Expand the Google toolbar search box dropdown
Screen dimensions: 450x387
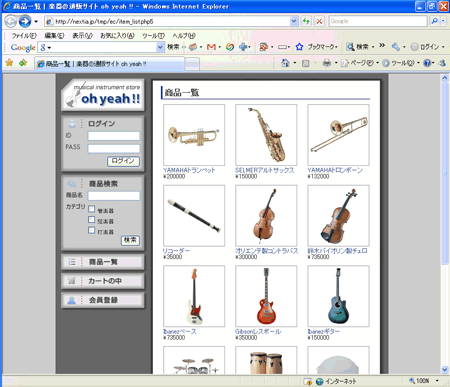click(x=160, y=47)
